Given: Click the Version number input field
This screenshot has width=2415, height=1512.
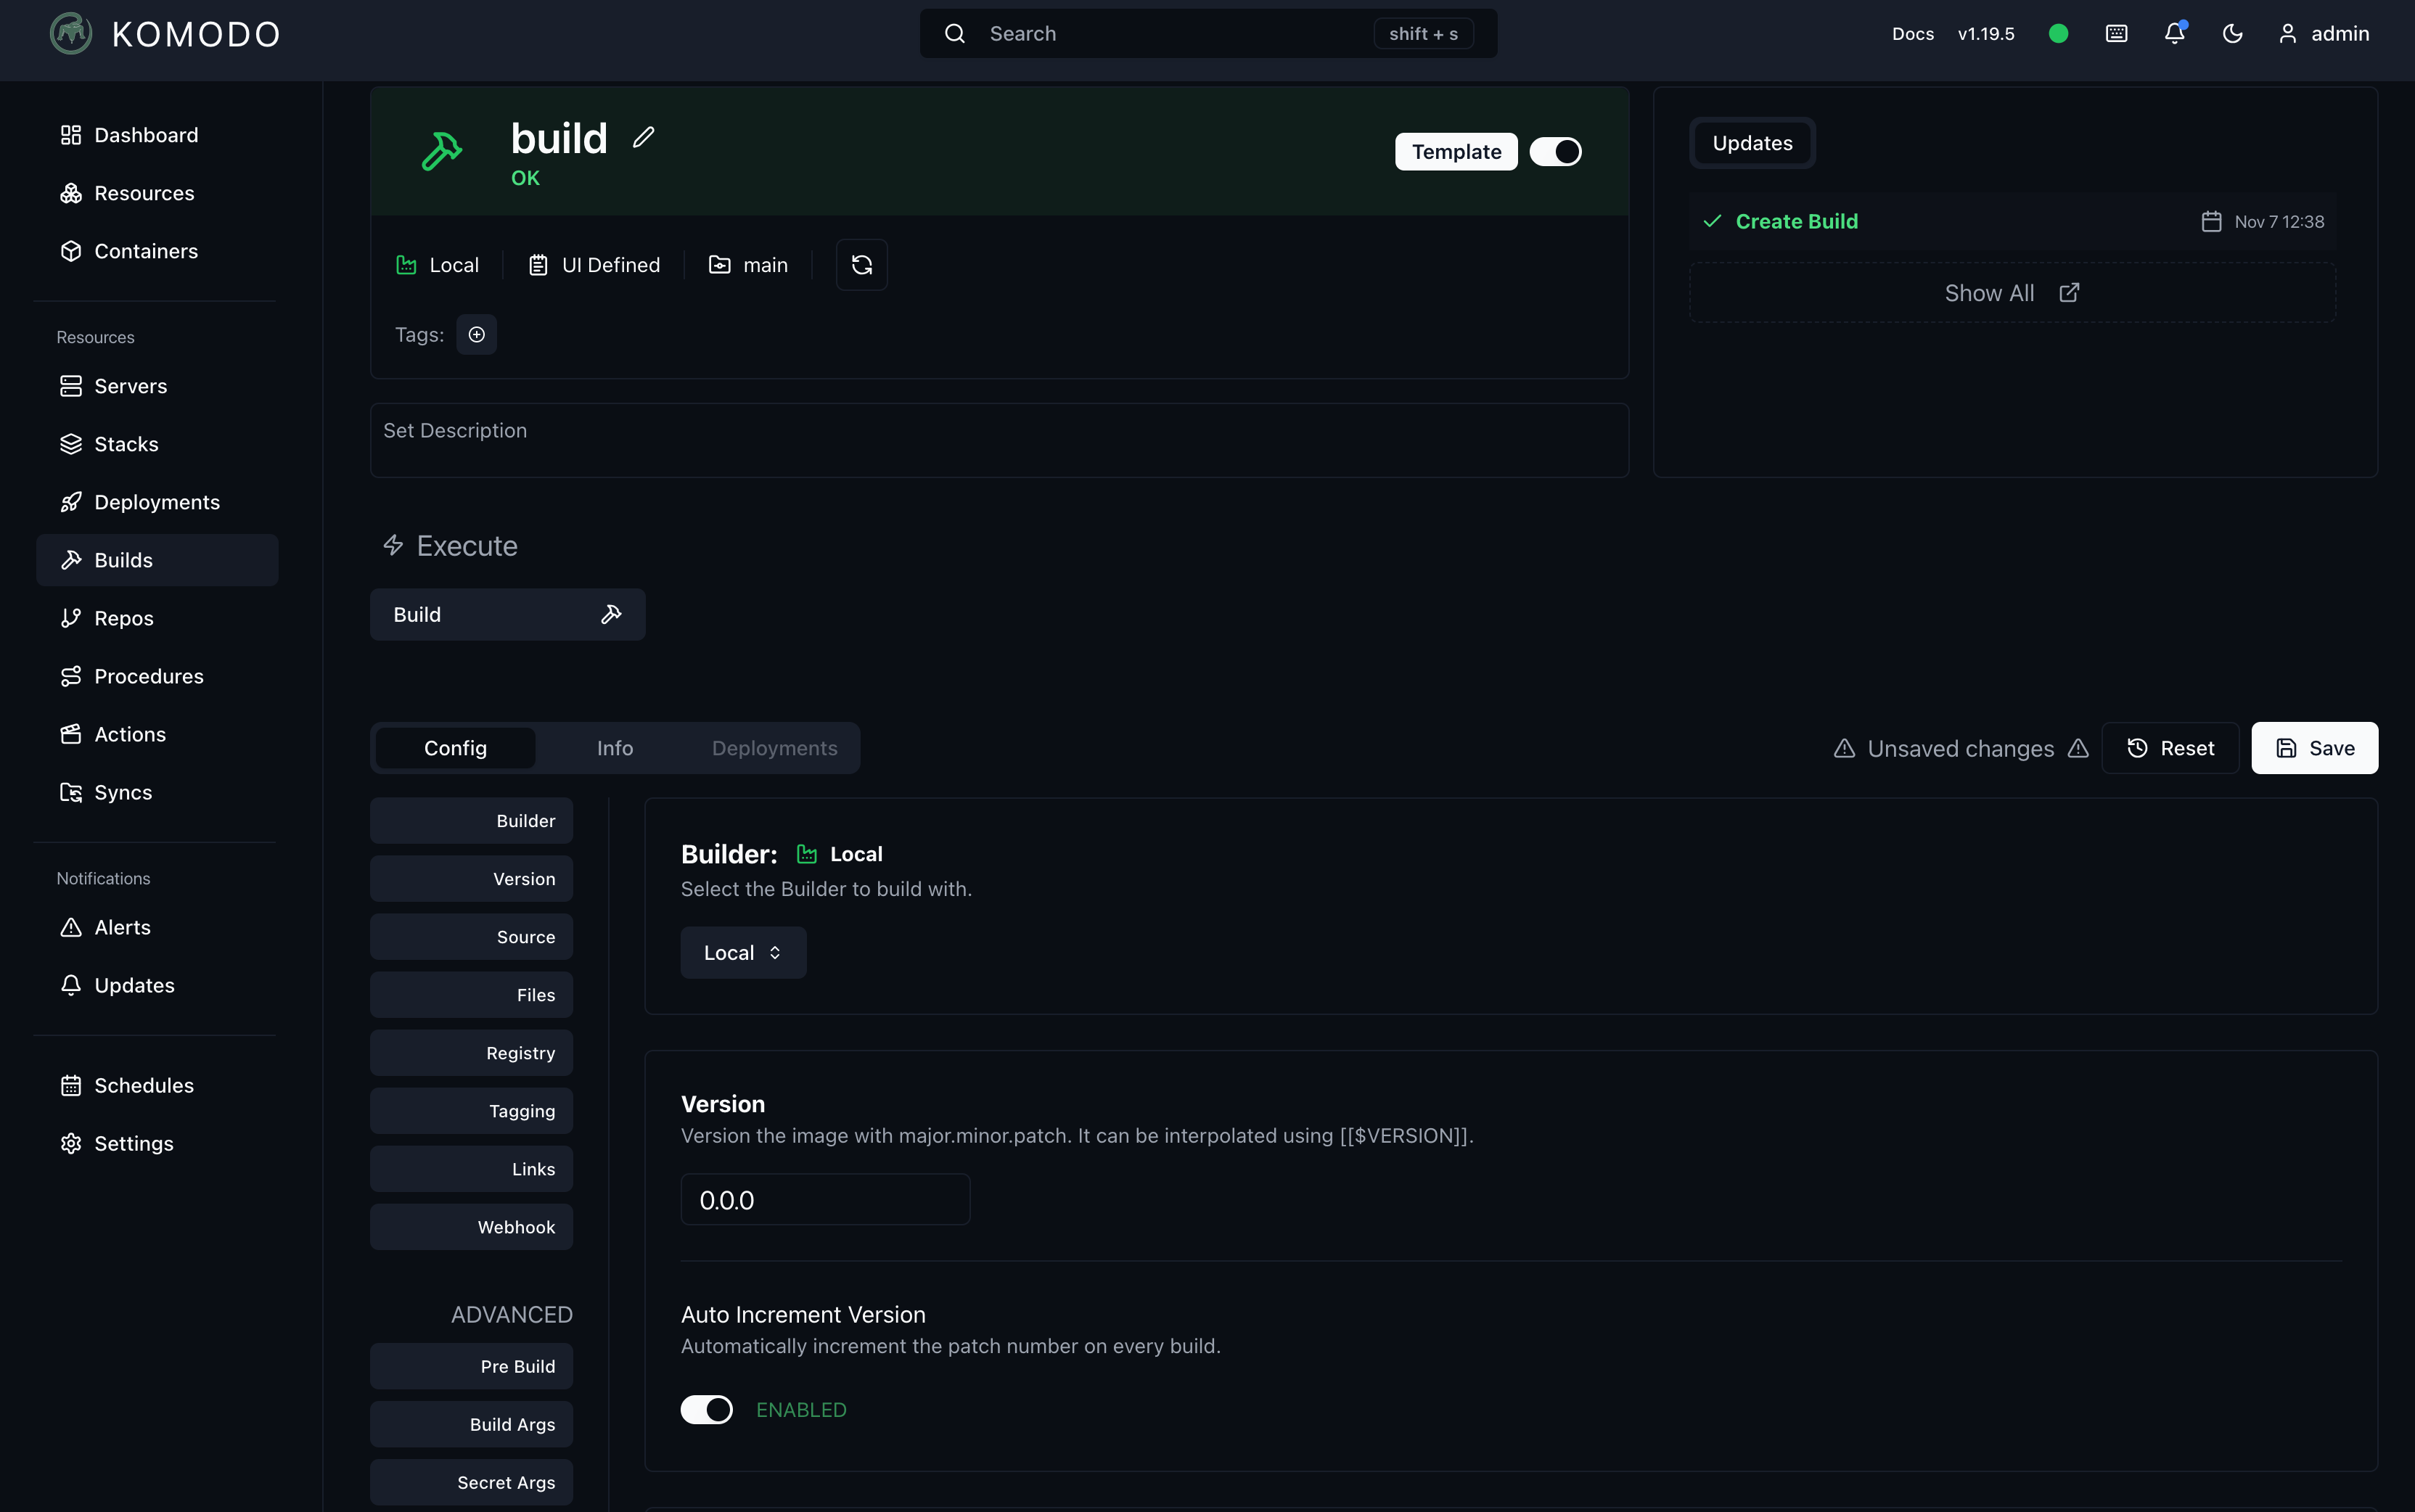Looking at the screenshot, I should tap(825, 1200).
